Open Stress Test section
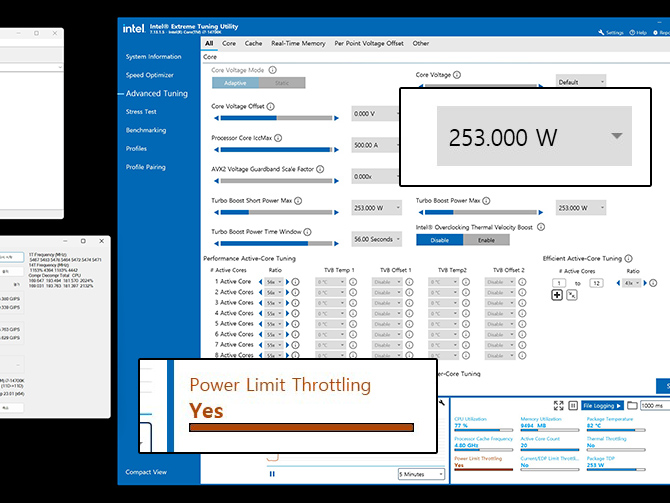670x503 pixels. [x=141, y=112]
